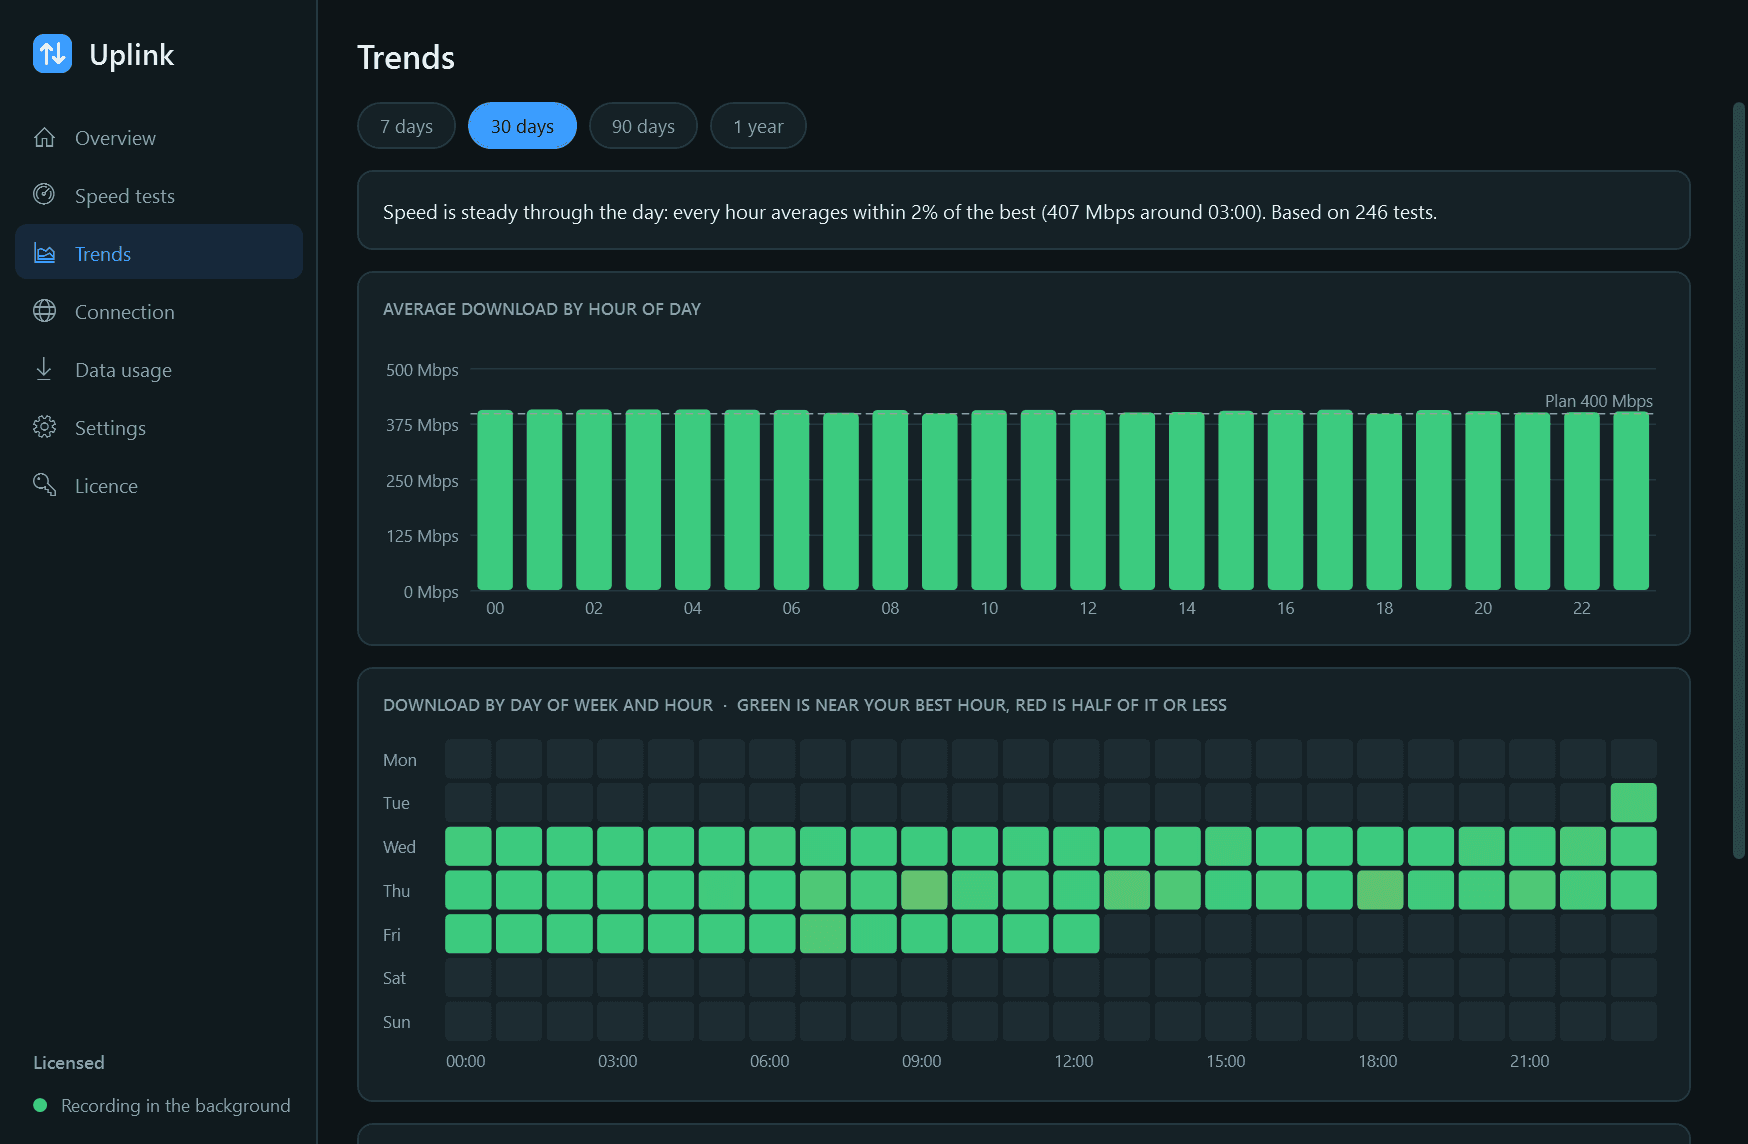Click the green recording status indicator
Screen dimensions: 1748x1144
tap(40, 1105)
